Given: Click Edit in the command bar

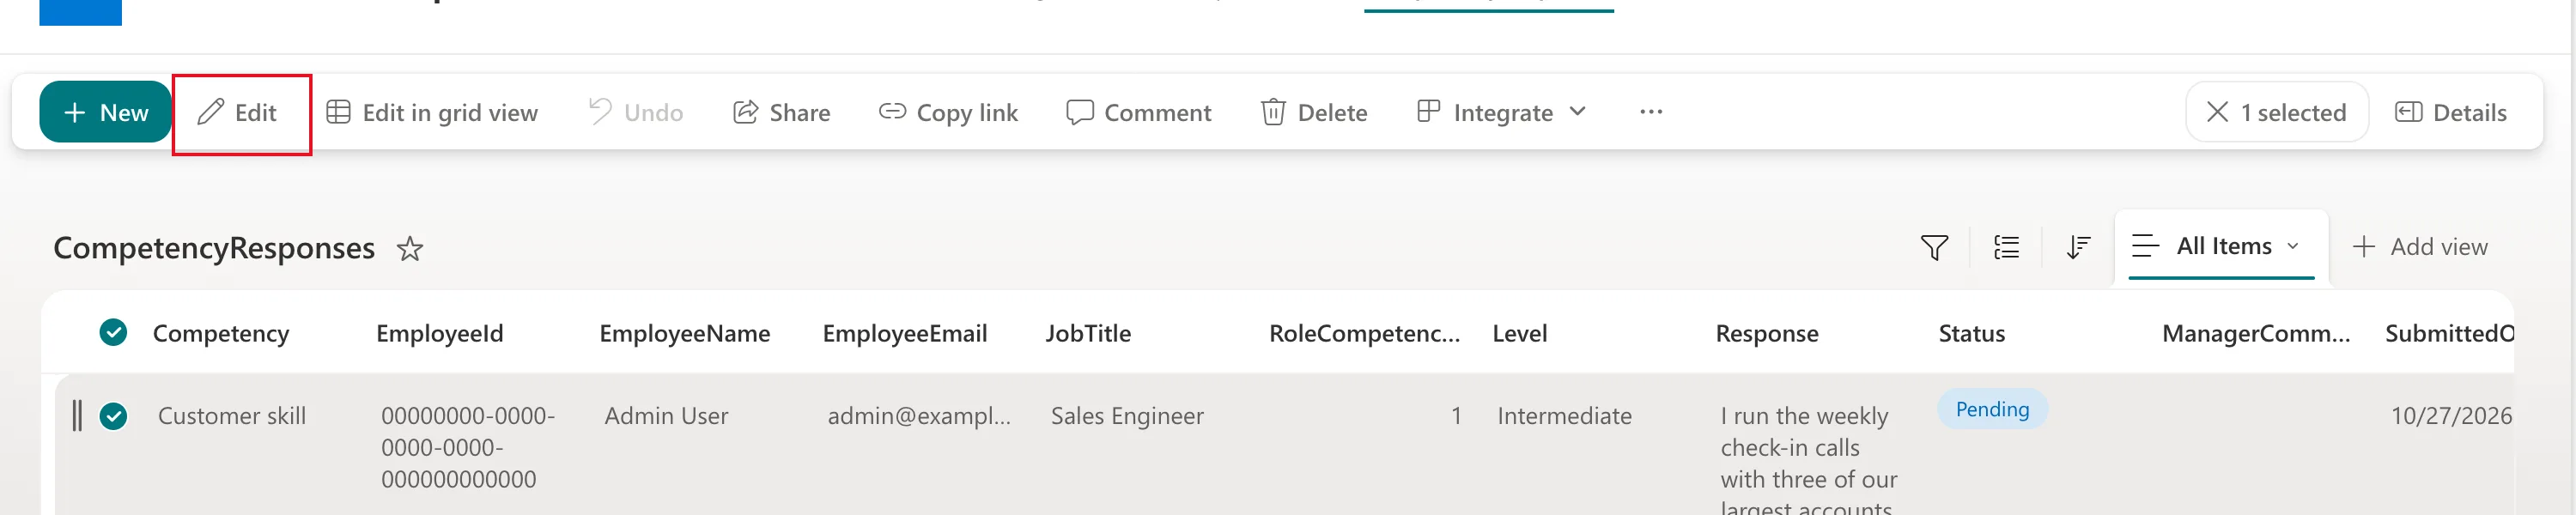Looking at the screenshot, I should pyautogui.click(x=238, y=112).
